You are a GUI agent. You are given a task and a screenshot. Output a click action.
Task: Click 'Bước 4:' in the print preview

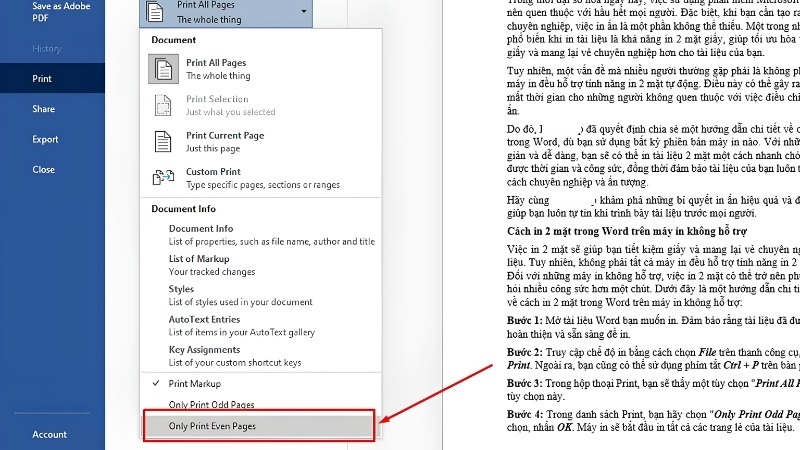coord(524,414)
